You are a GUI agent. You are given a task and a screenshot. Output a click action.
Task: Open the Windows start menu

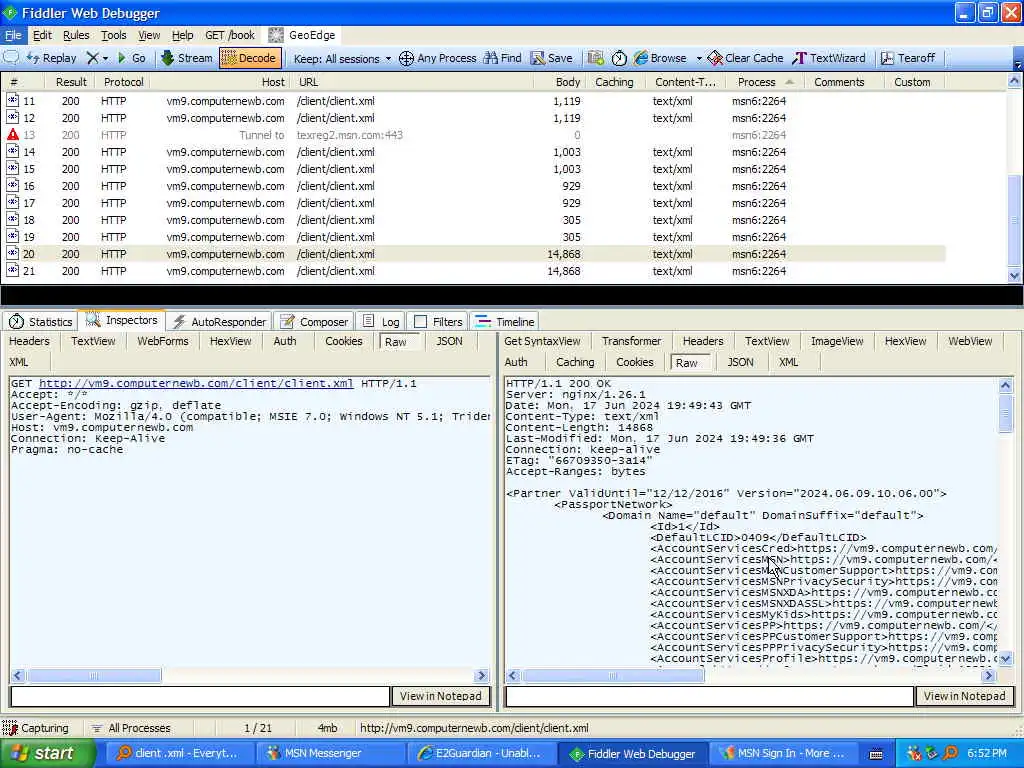pyautogui.click(x=47, y=753)
